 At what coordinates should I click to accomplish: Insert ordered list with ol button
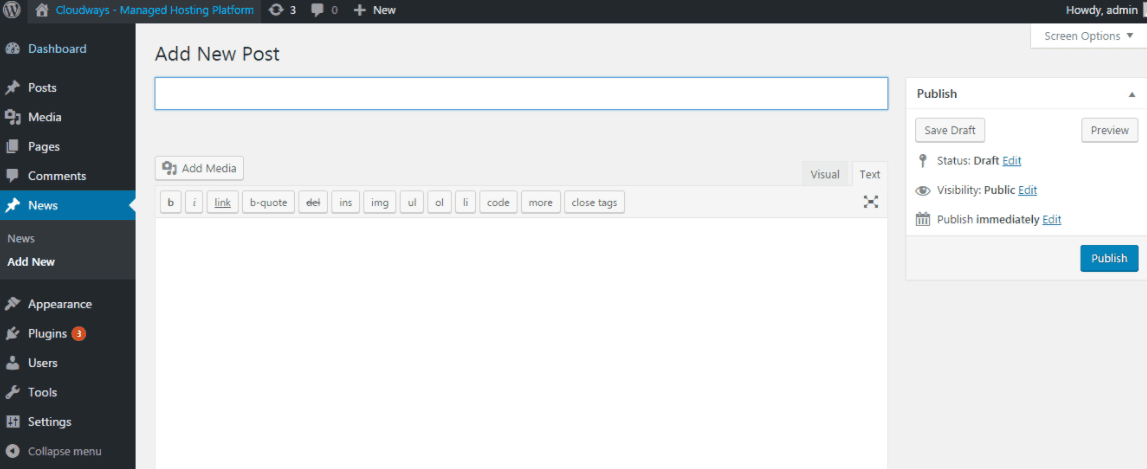440,203
